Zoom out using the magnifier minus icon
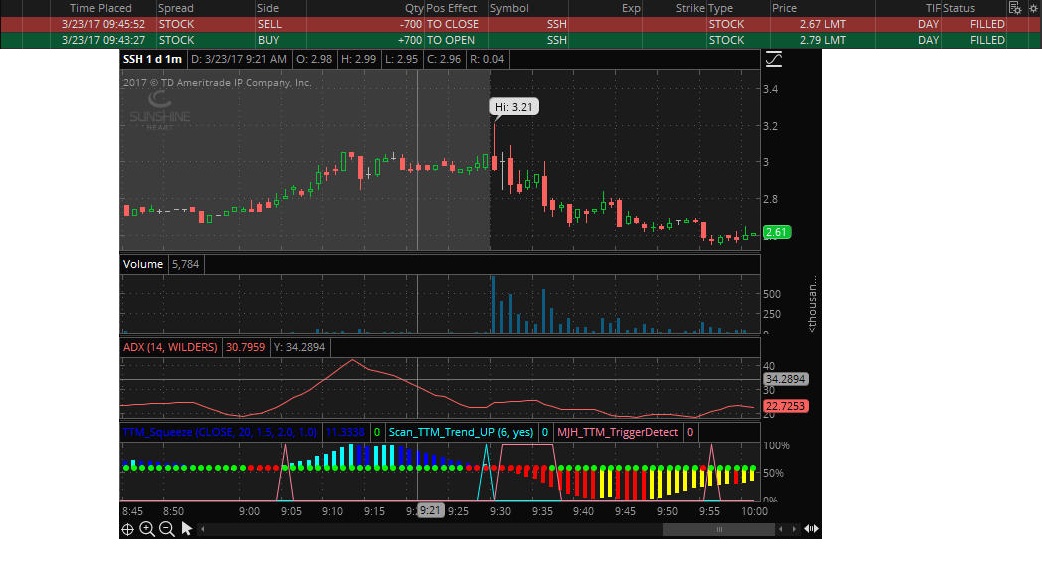The image size is (1042, 568). (x=166, y=529)
